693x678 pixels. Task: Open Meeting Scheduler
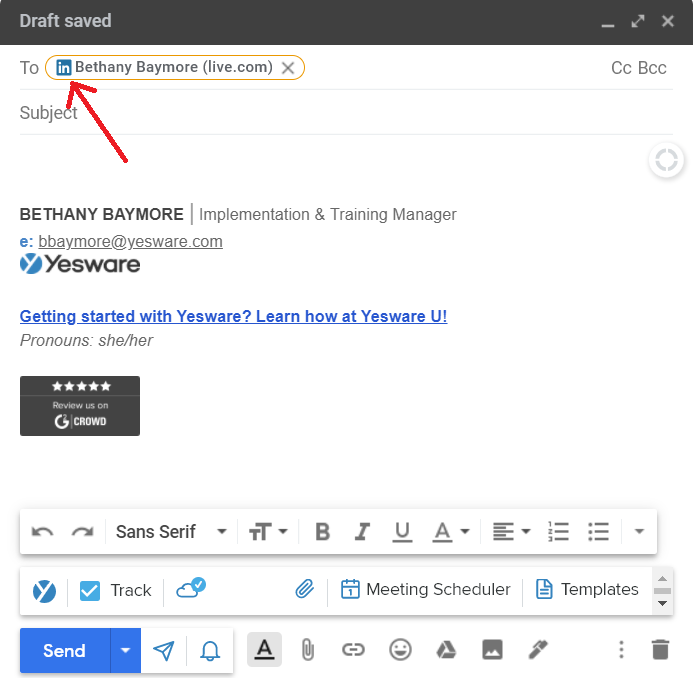pos(426,590)
